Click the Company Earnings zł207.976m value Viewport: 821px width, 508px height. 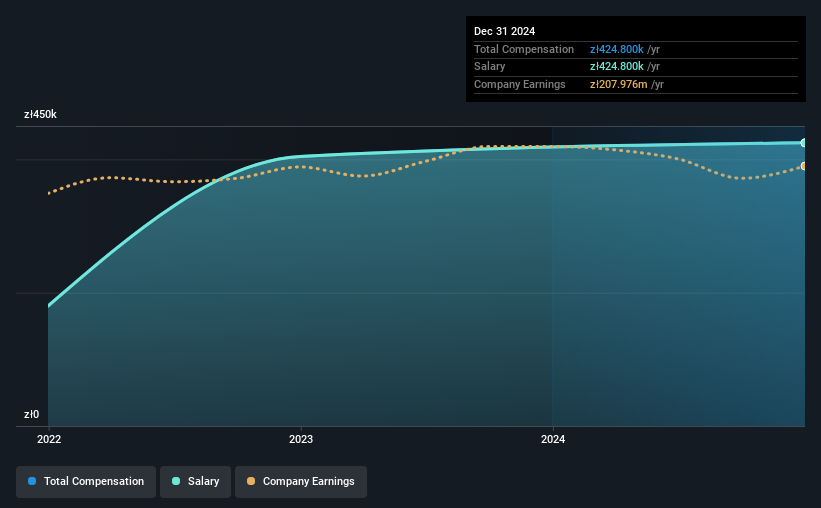pyautogui.click(x=618, y=84)
